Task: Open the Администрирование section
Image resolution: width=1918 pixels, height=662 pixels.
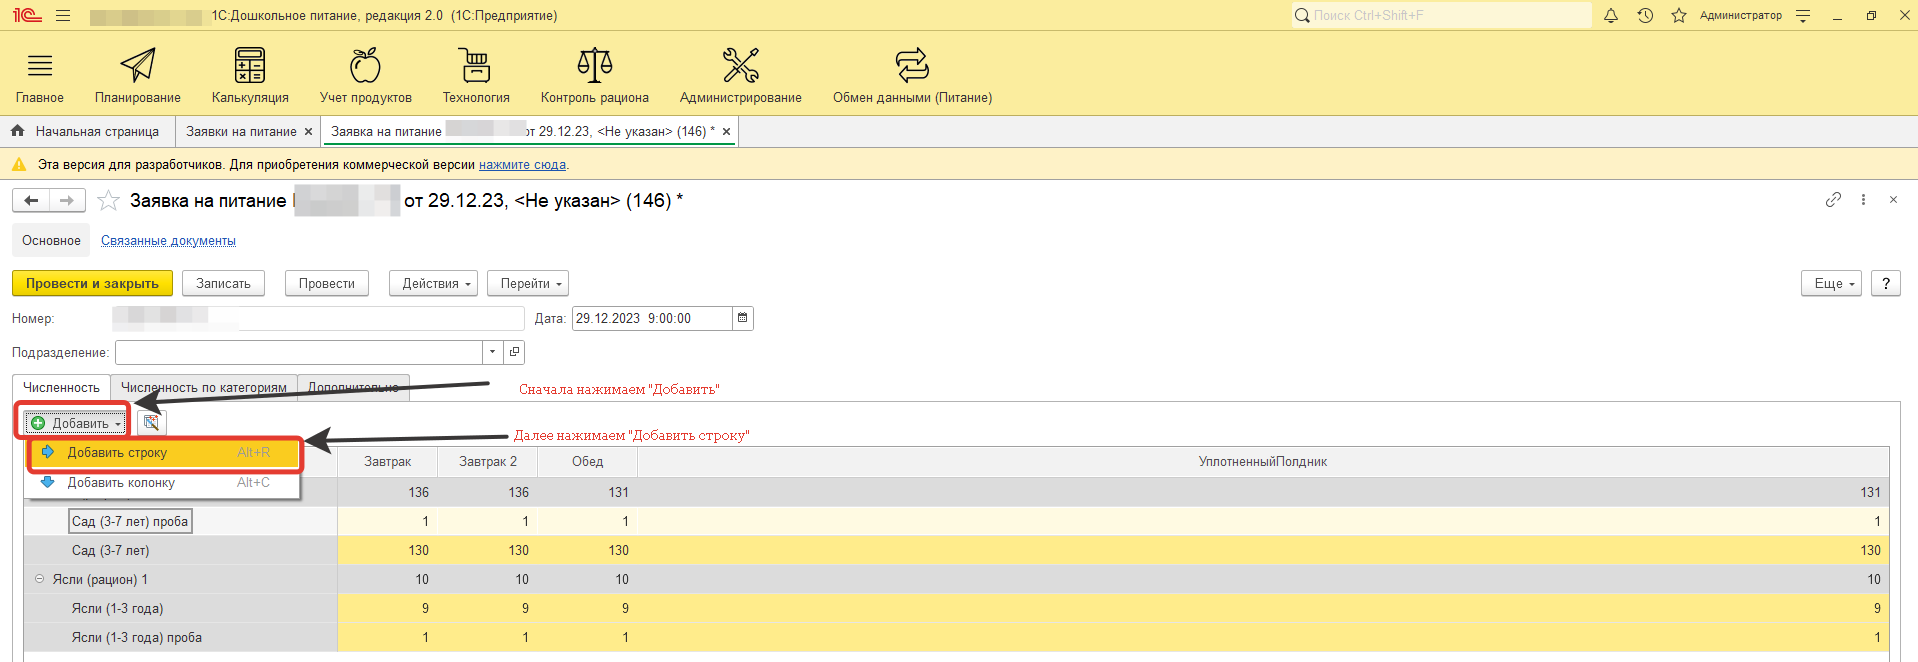Action: click(740, 76)
